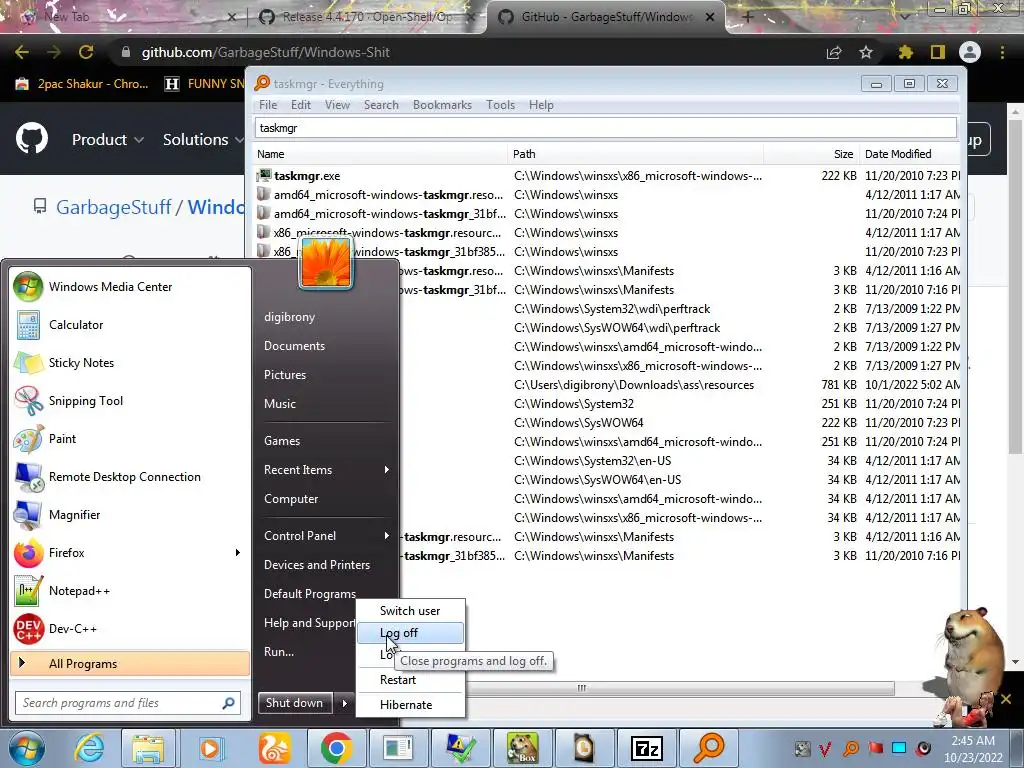Launch Internet Explorer from the taskbar

pos(89,748)
